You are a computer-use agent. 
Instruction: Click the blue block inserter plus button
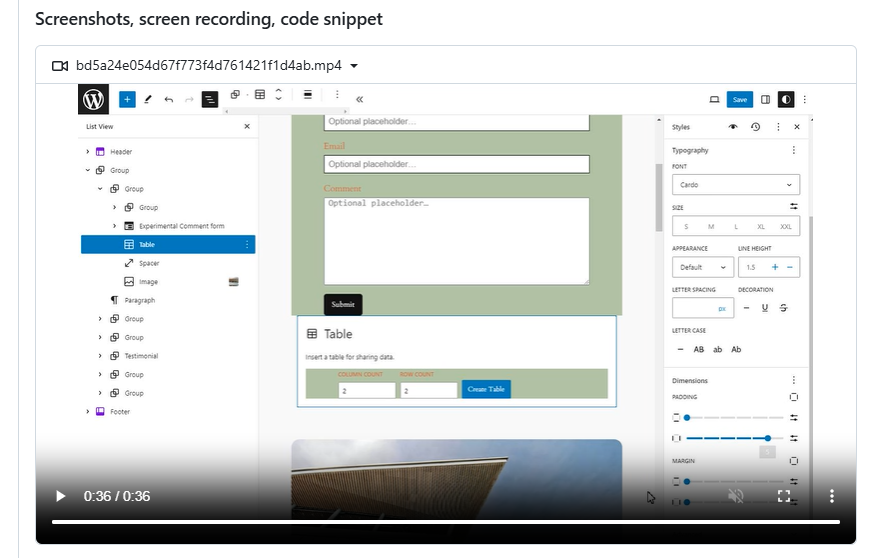tap(127, 99)
